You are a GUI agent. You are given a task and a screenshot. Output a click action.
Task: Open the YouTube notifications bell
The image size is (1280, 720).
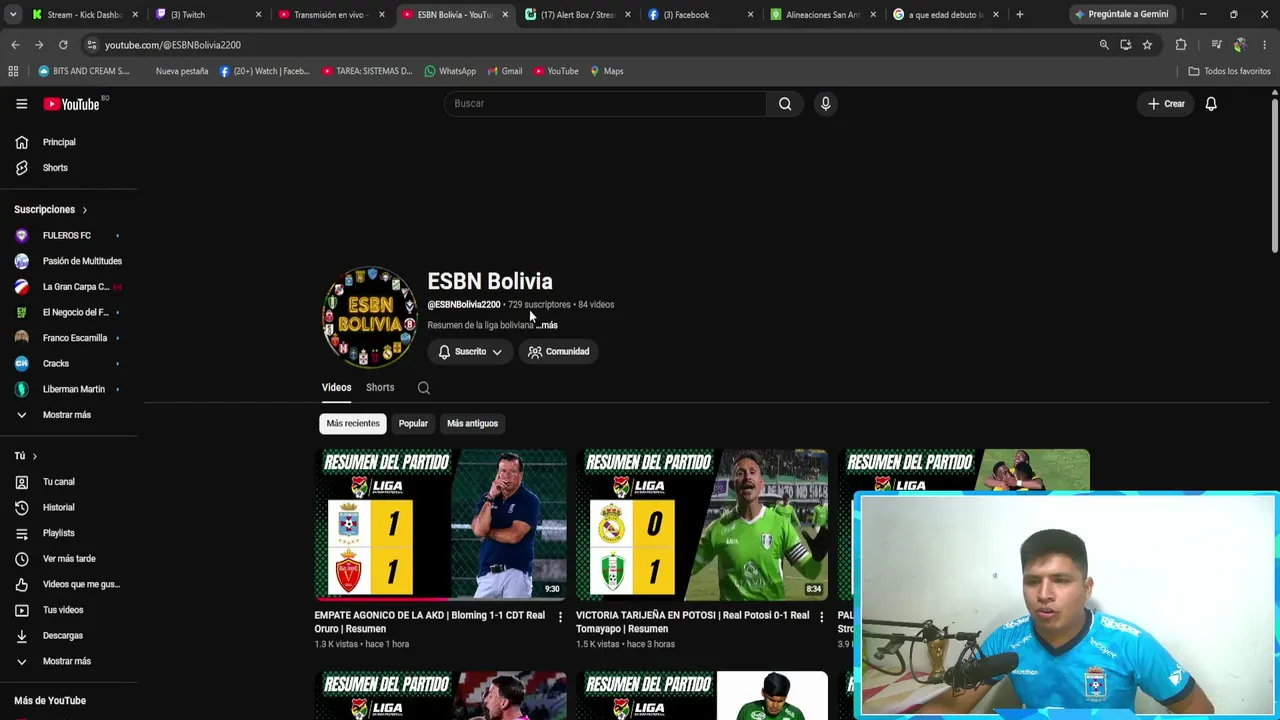(x=1211, y=104)
